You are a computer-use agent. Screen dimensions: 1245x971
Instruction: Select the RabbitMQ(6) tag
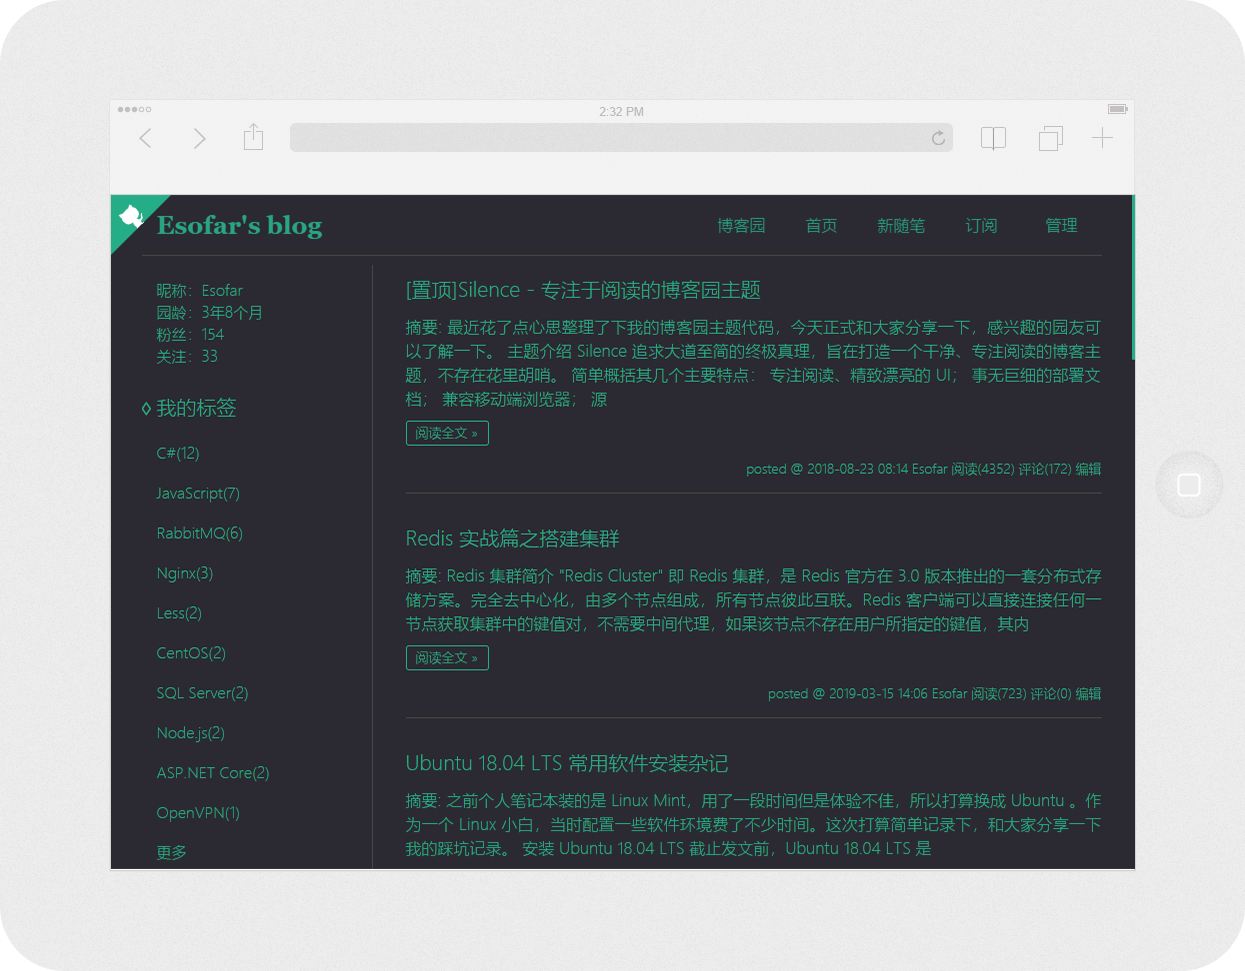point(200,533)
